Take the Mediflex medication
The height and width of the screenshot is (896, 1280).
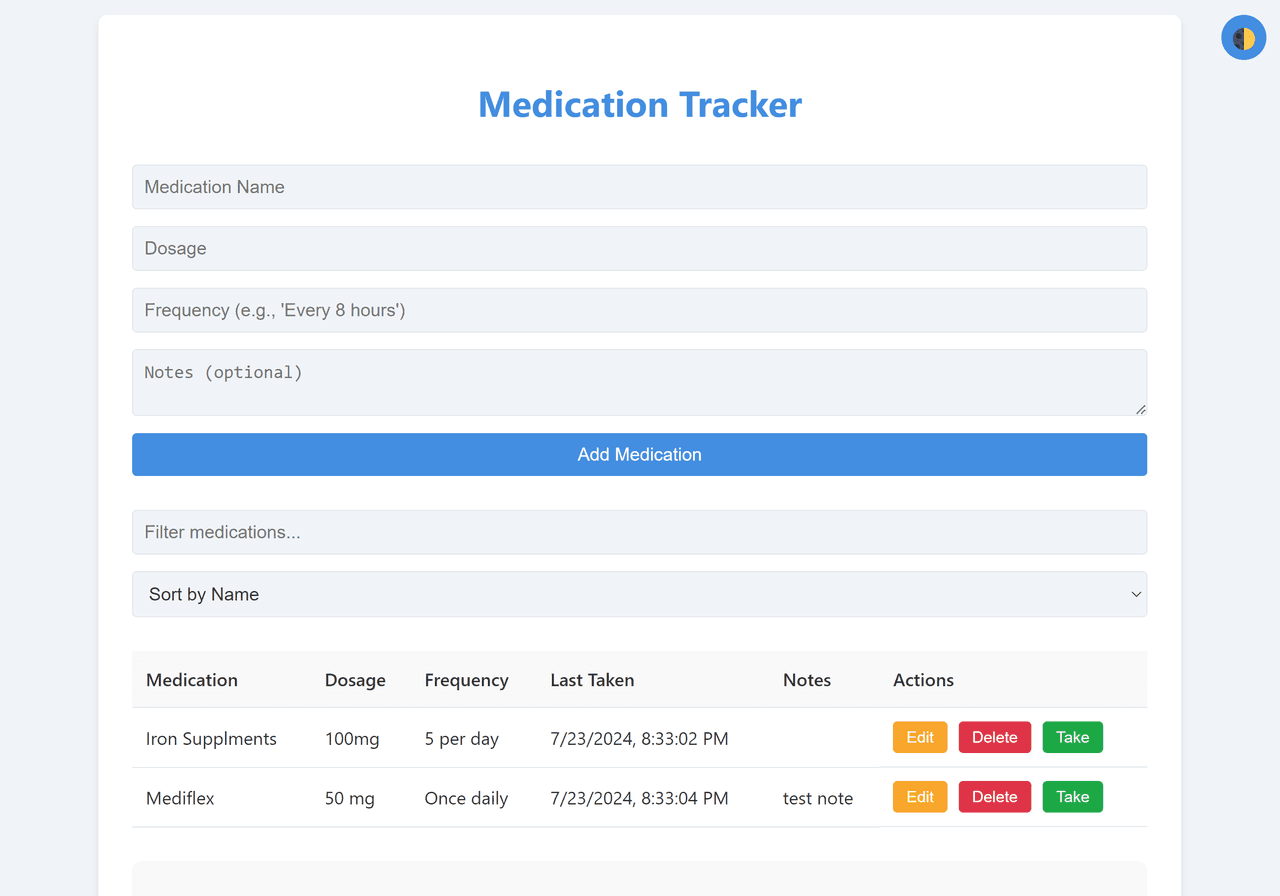(1073, 797)
